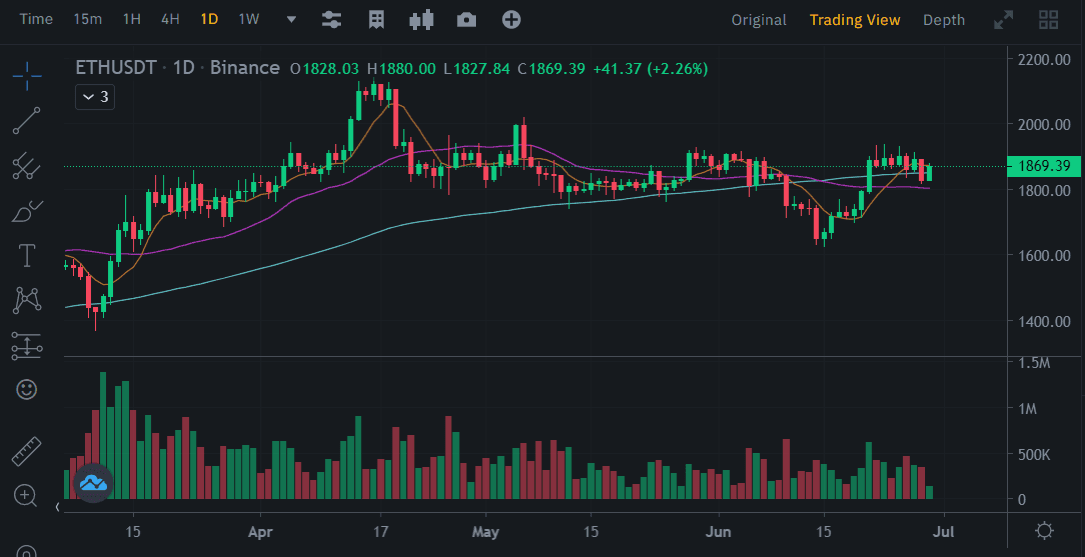Take a chart snapshot with camera icon
The image size is (1085, 557).
coord(466,20)
